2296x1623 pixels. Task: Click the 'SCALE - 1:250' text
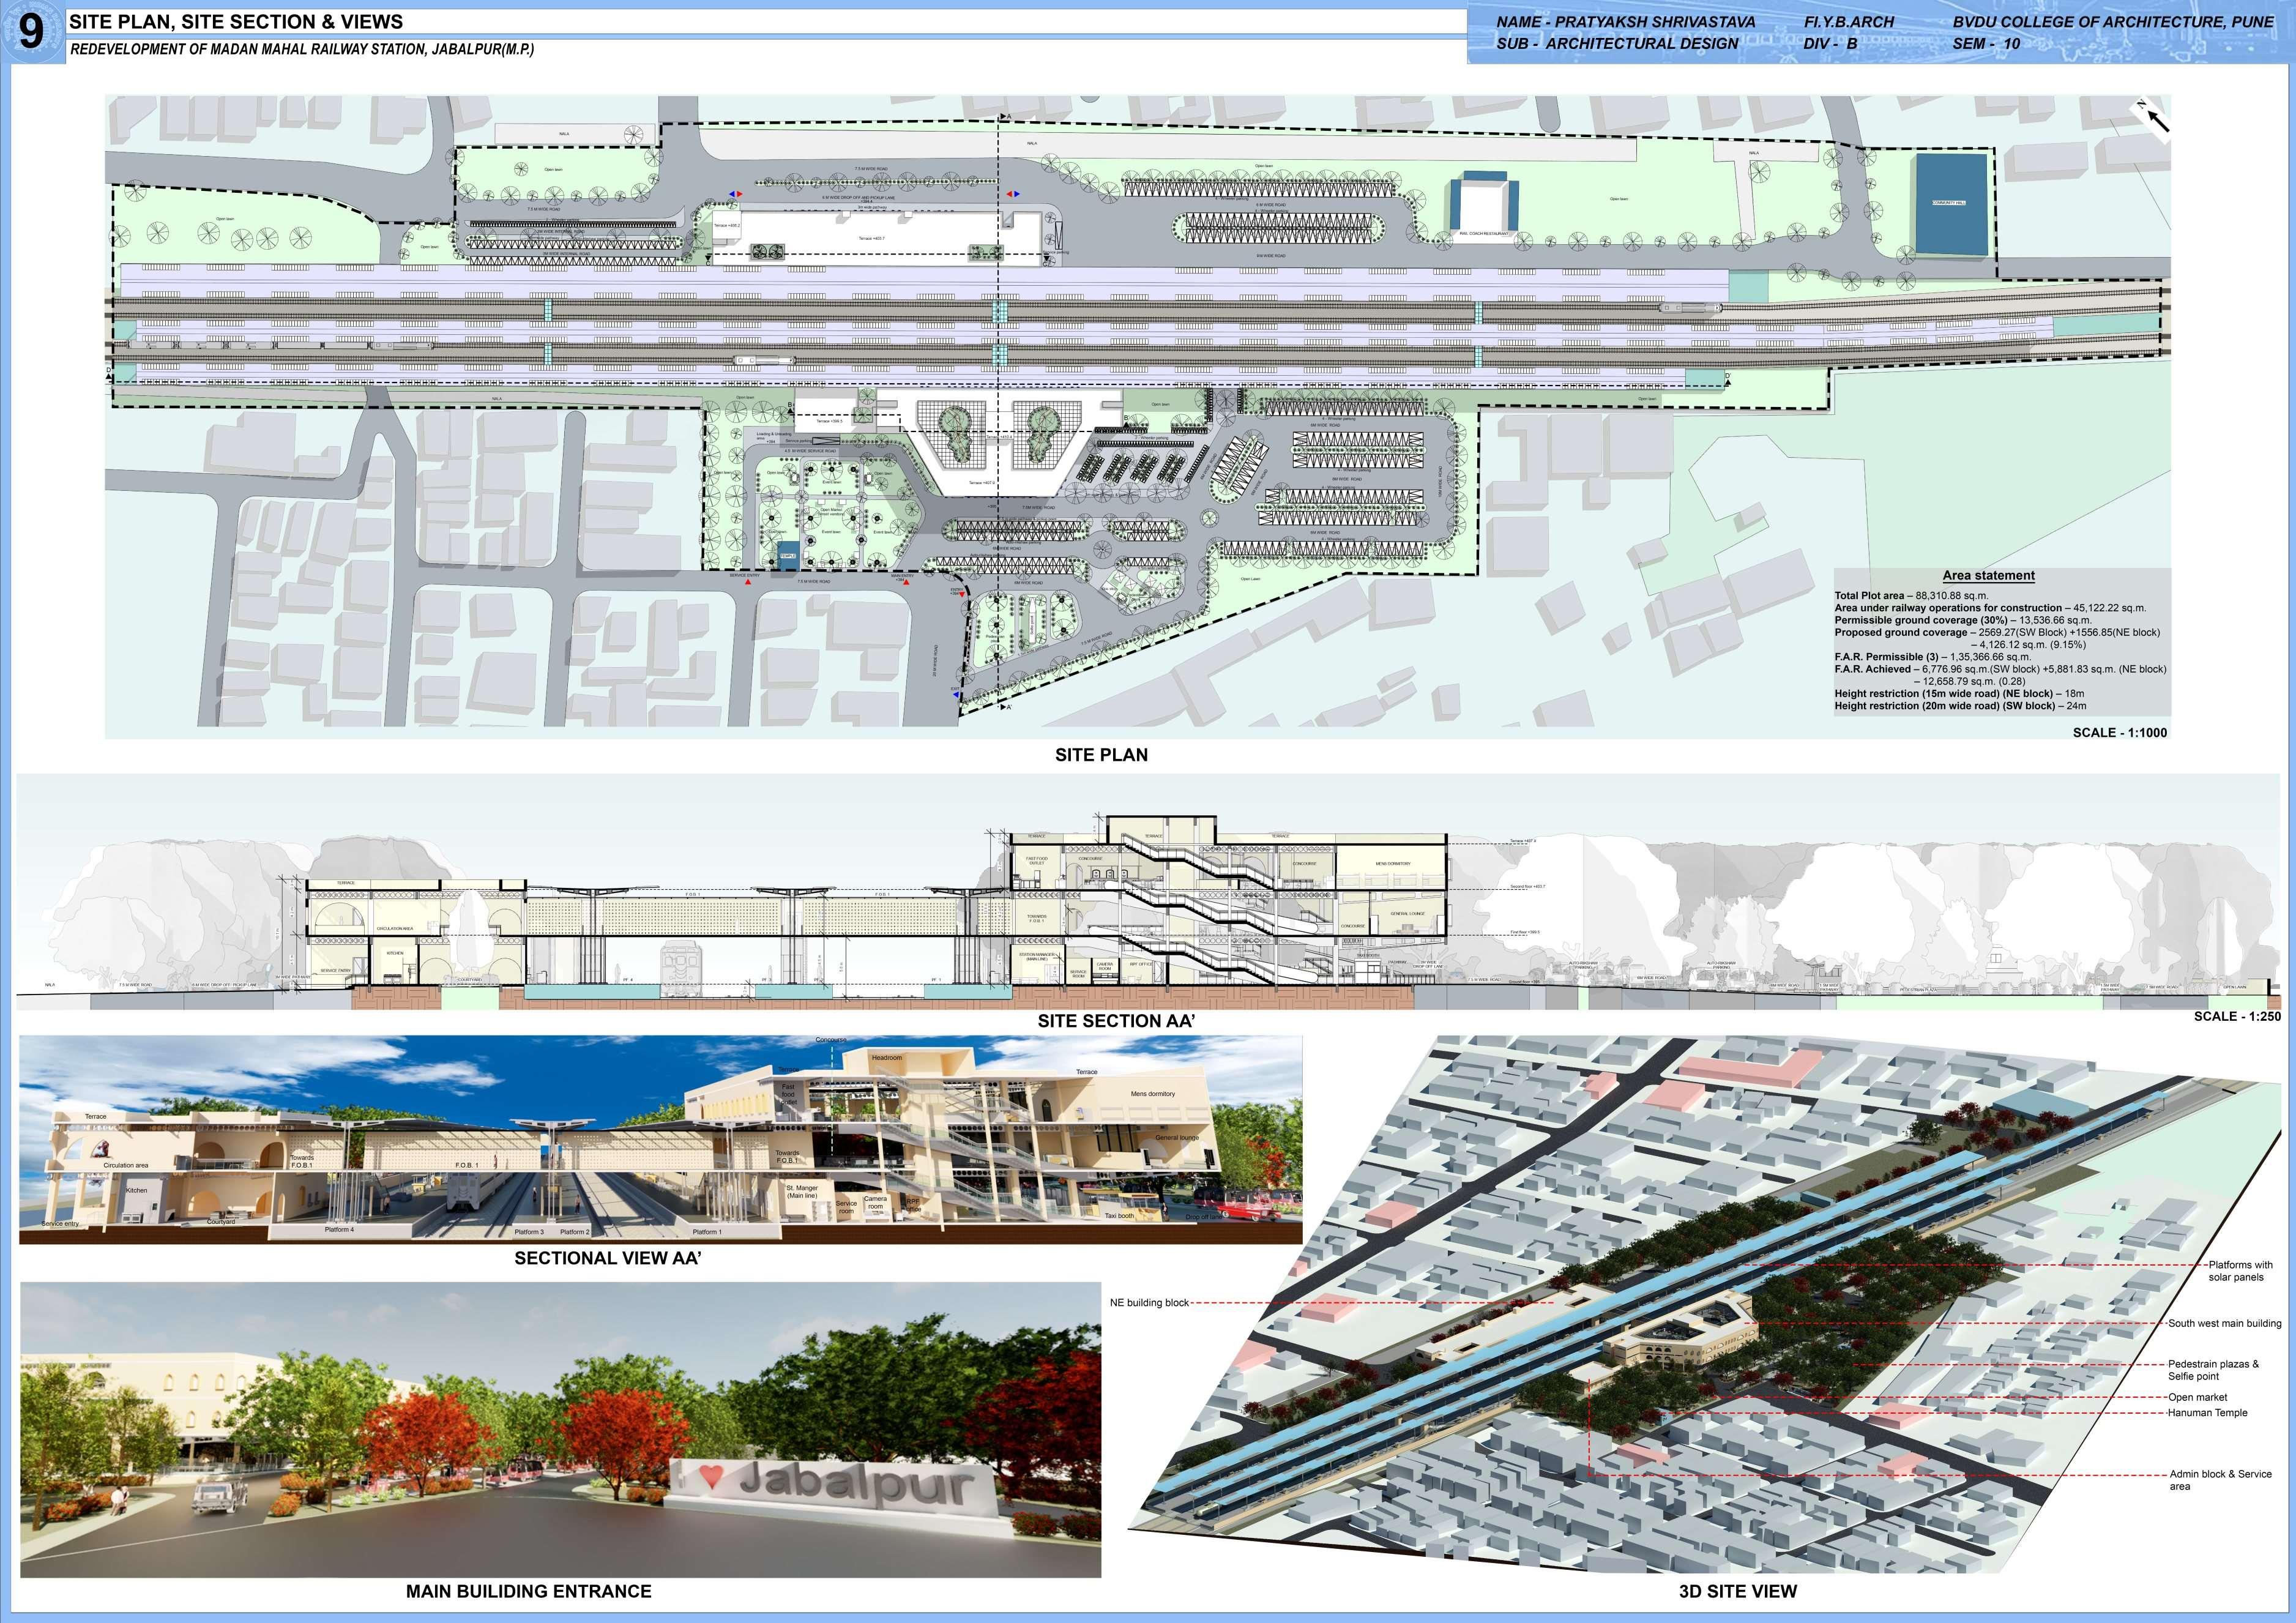(2236, 1016)
